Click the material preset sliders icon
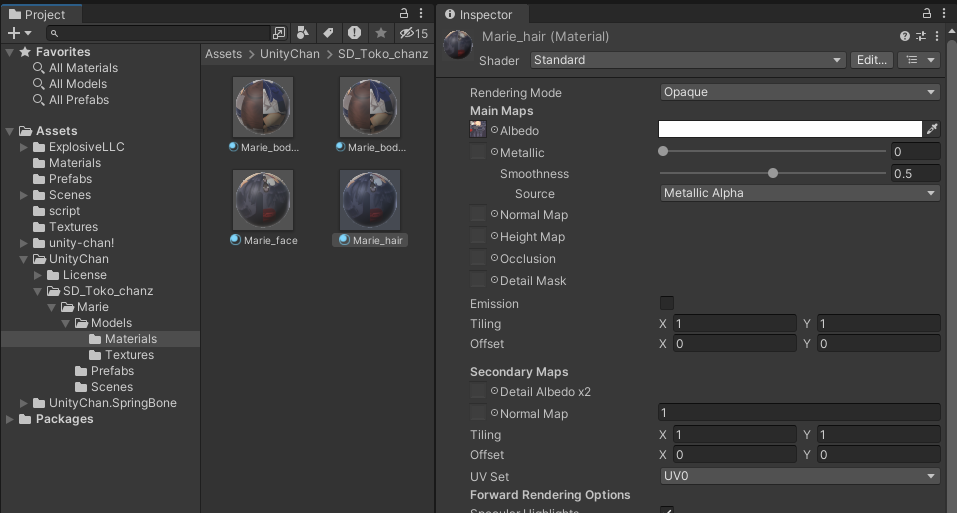The width and height of the screenshot is (957, 513). click(x=921, y=37)
